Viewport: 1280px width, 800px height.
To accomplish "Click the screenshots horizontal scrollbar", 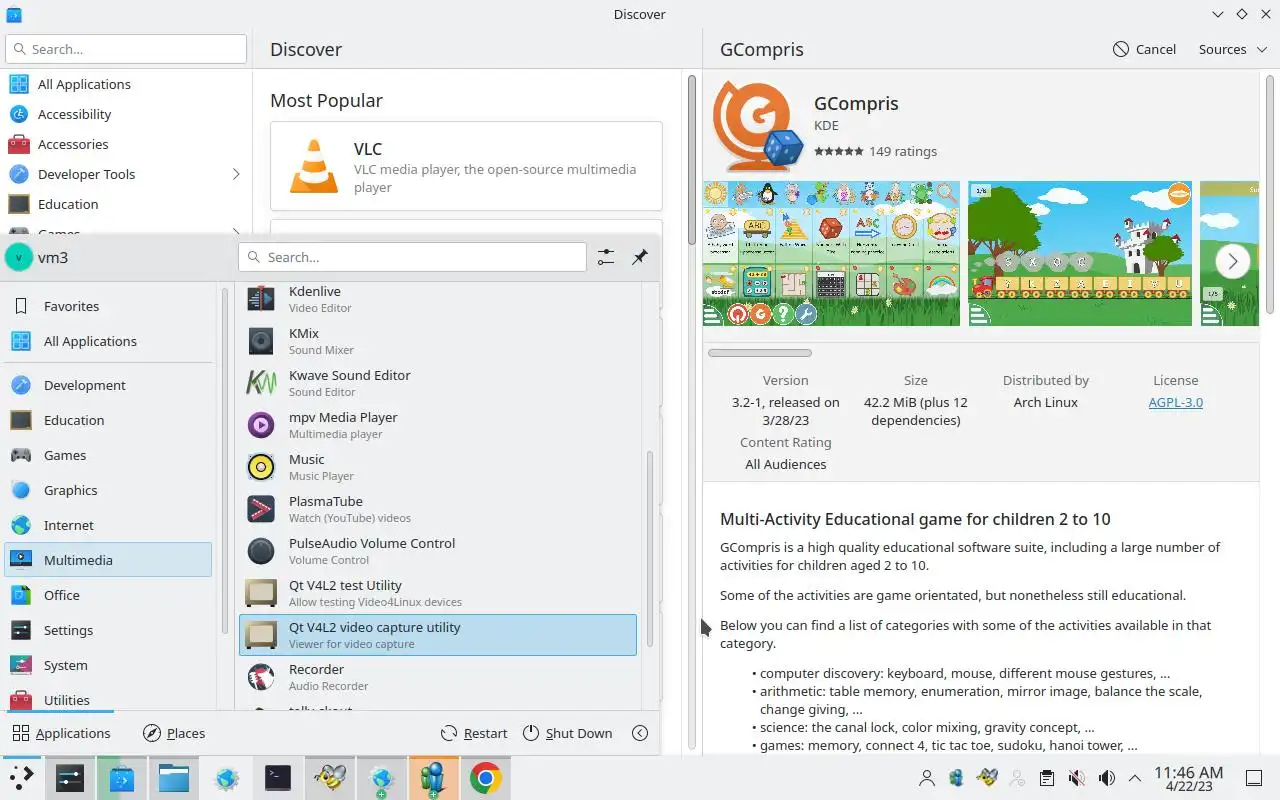I will click(760, 353).
